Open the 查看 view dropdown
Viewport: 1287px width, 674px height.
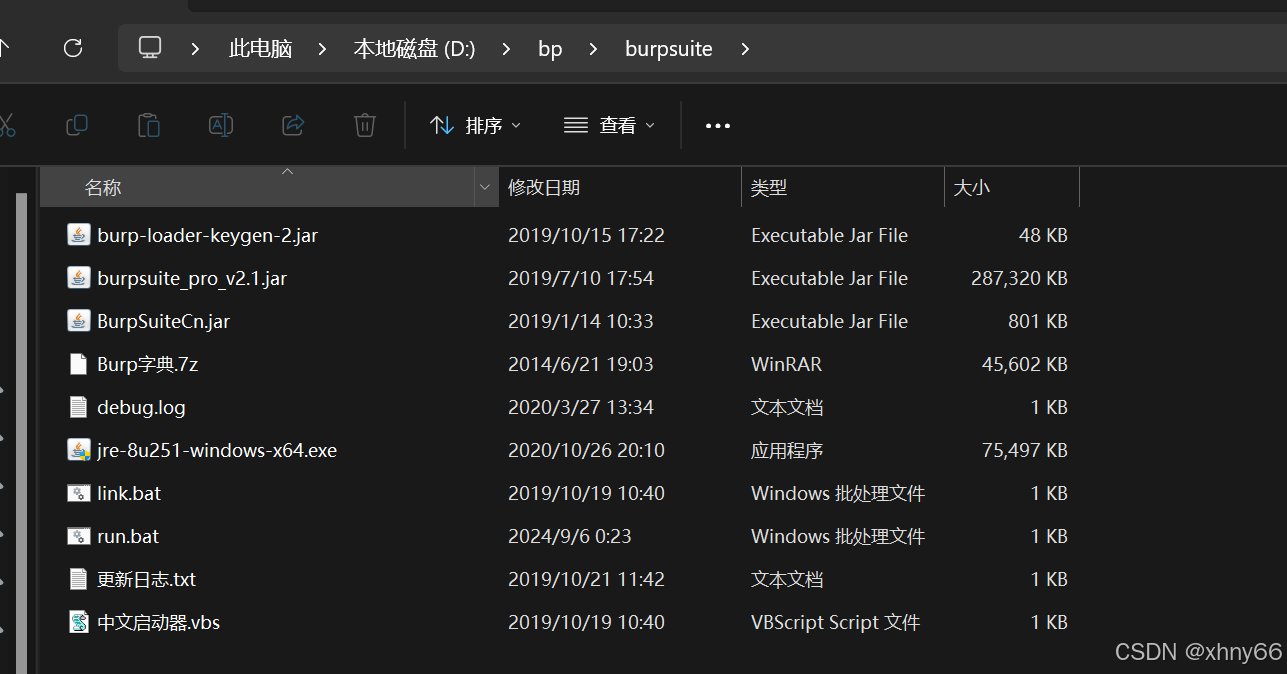(608, 125)
